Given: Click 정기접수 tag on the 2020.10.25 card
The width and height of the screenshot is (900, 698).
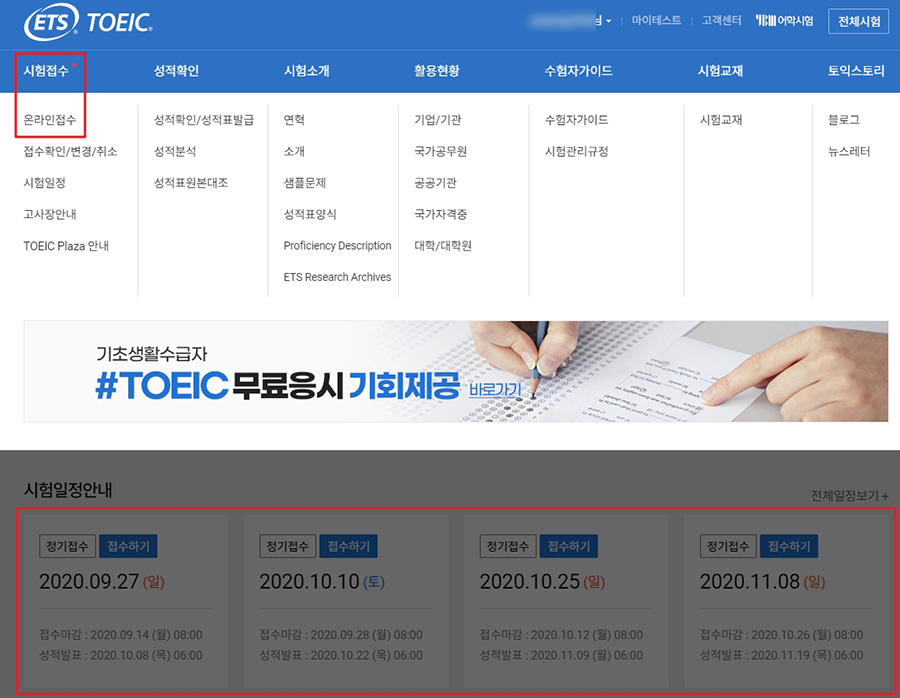Looking at the screenshot, I should (x=508, y=546).
